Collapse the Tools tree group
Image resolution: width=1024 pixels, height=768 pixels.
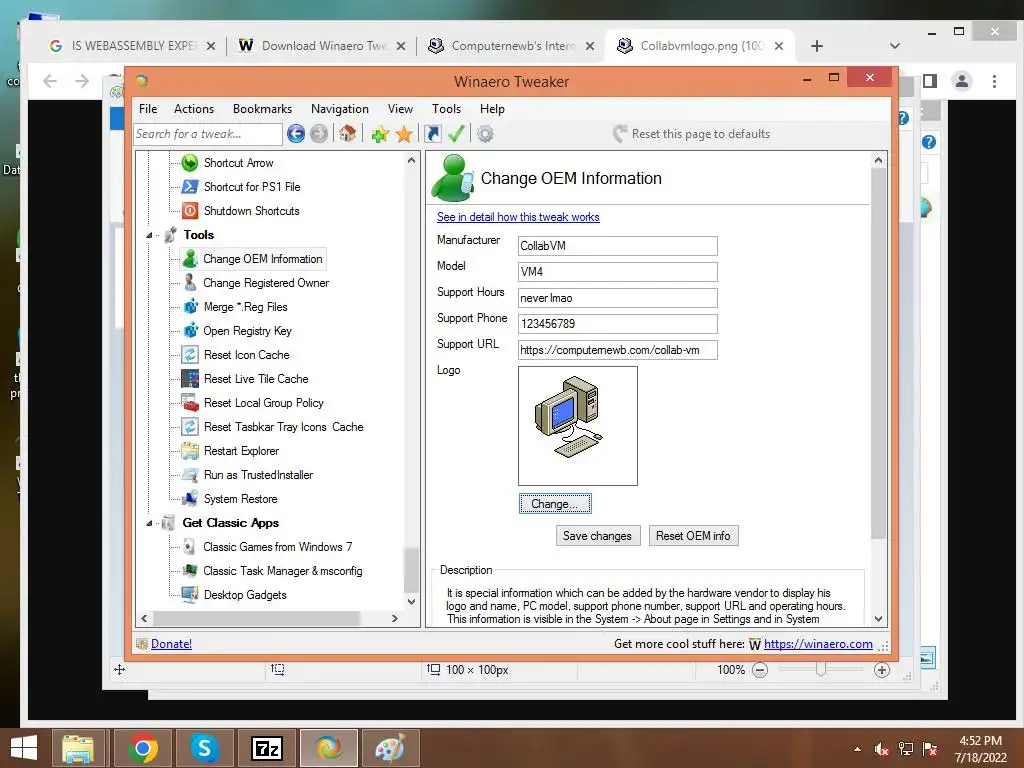149,235
